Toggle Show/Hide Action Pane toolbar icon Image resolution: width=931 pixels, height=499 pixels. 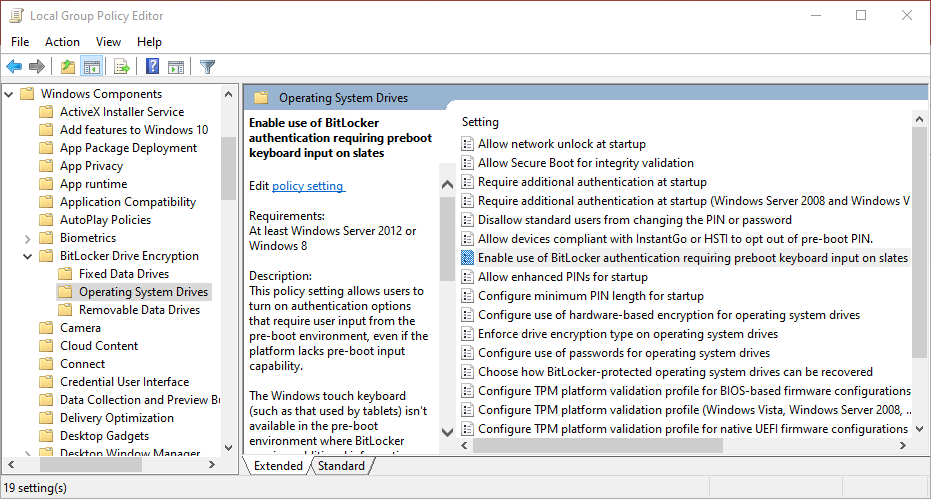(176, 67)
